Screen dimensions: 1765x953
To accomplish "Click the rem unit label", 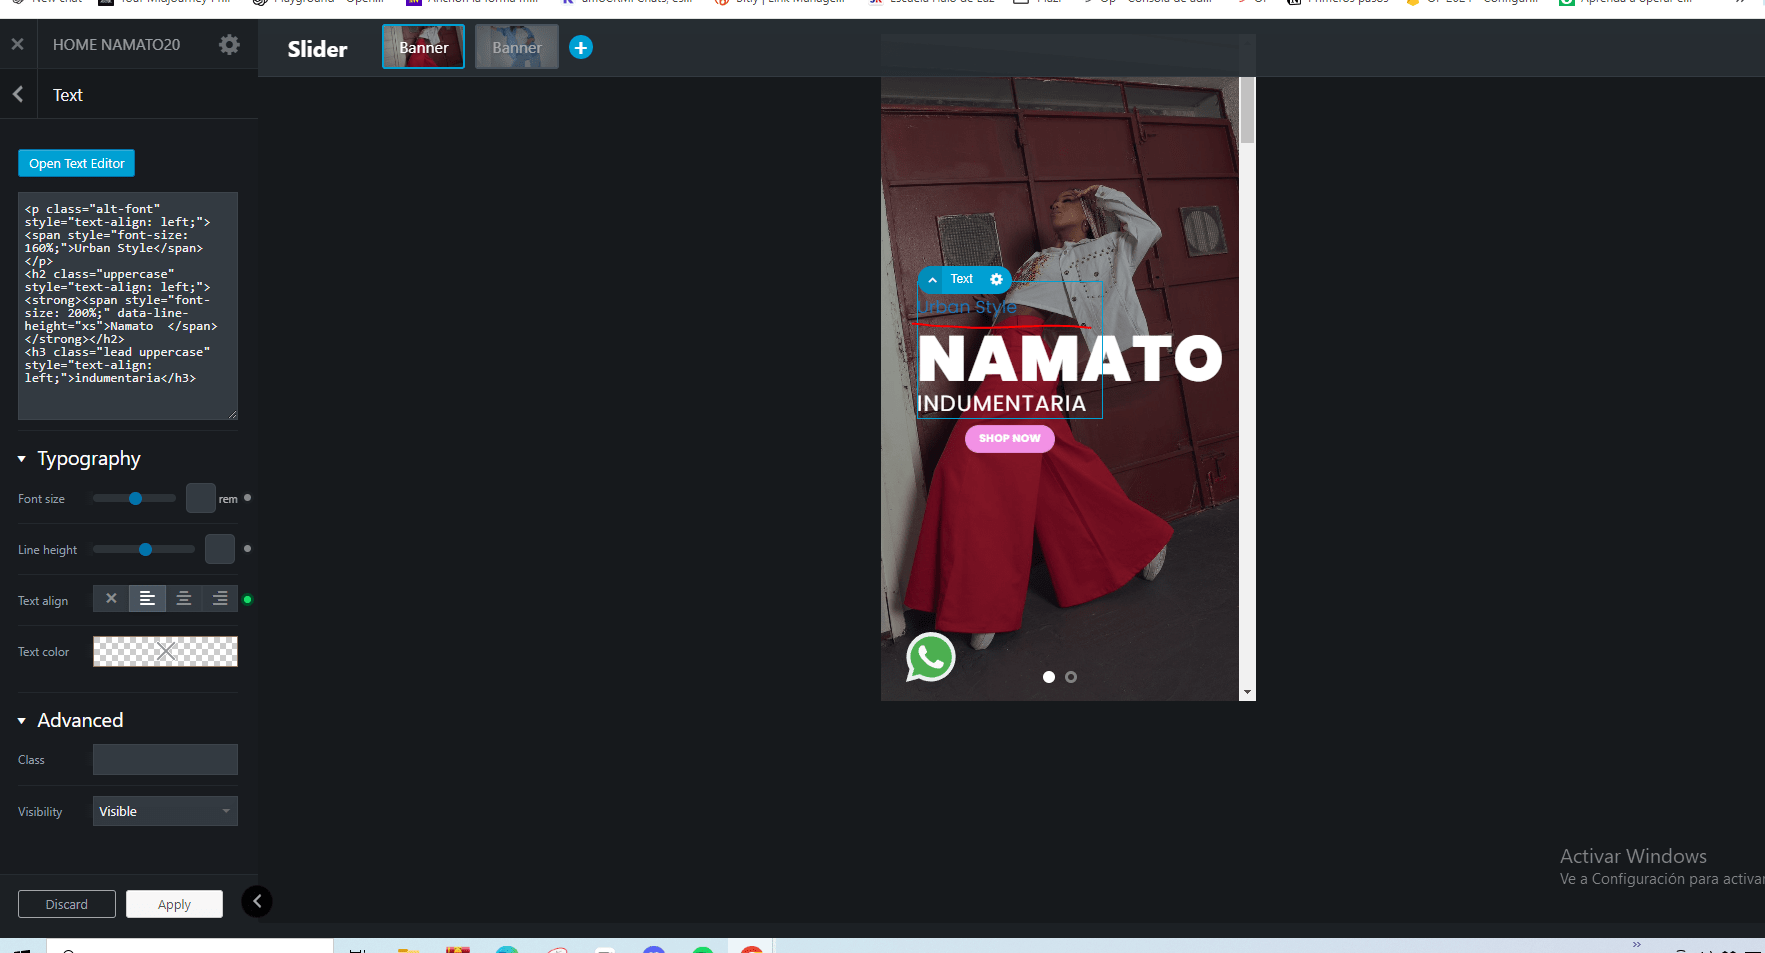I will [228, 499].
